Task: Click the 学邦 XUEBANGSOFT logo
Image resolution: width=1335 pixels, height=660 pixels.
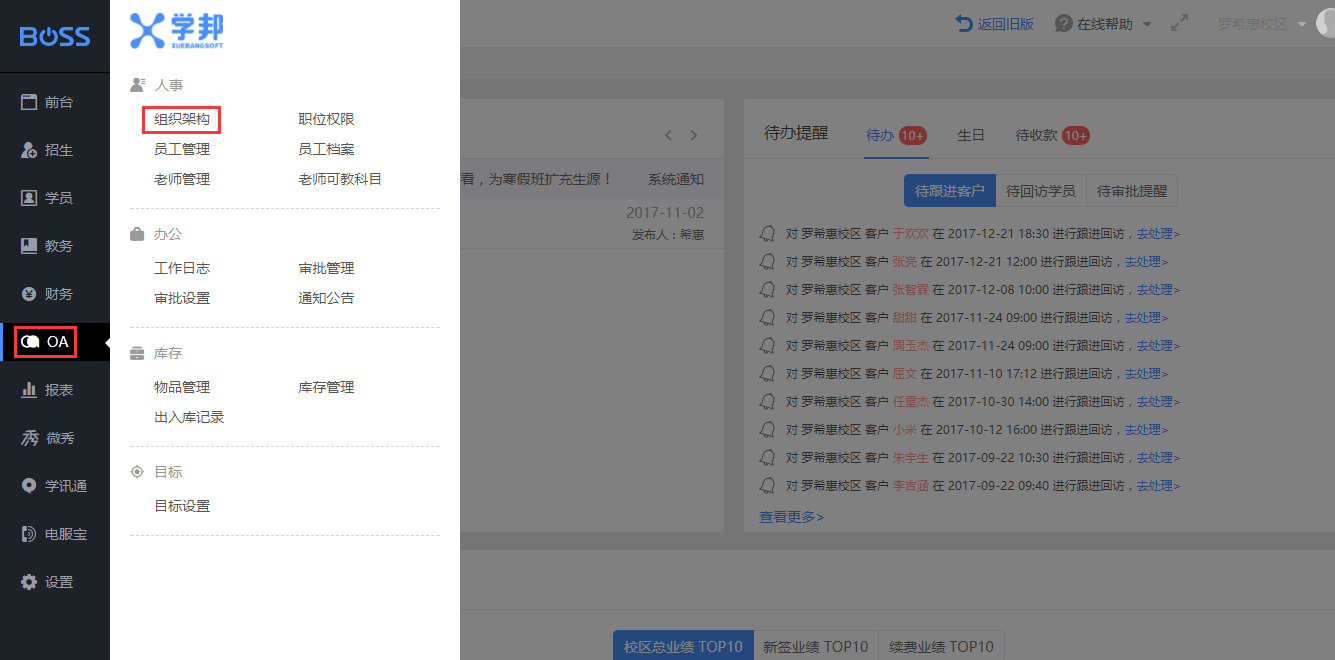Action: pos(177,31)
